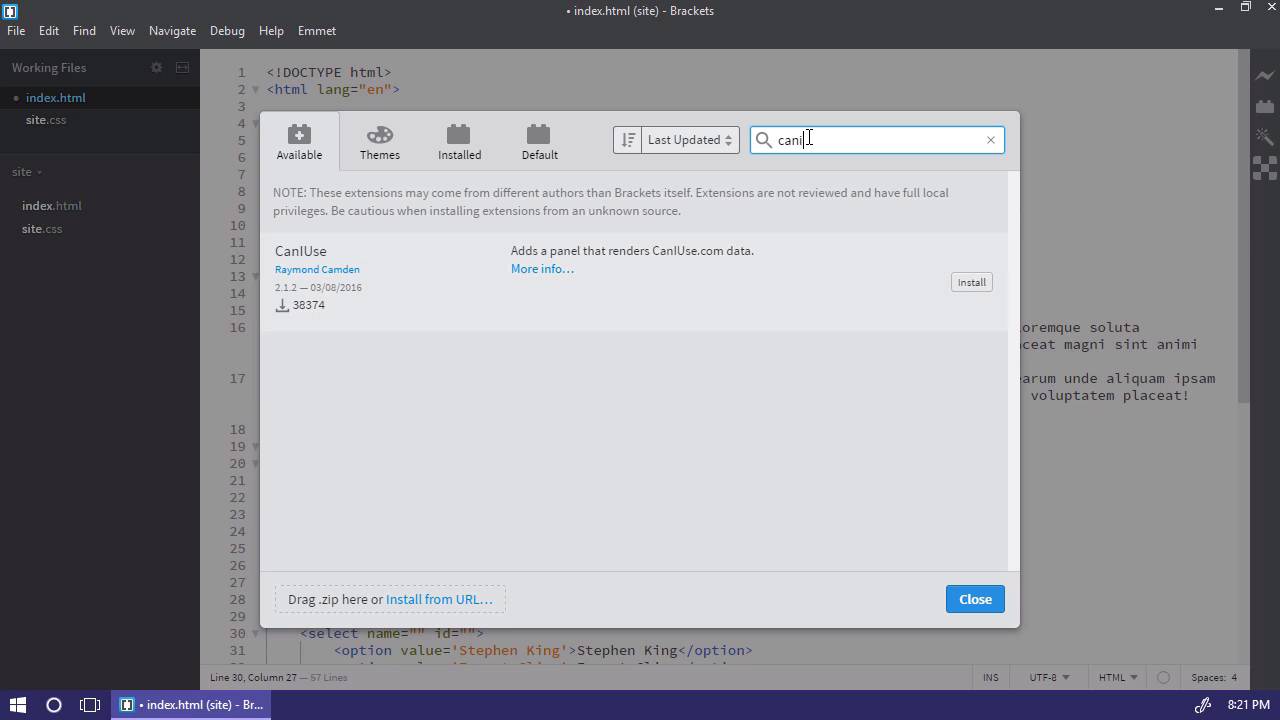Click the indentation width value 4
The width and height of the screenshot is (1280, 720).
click(x=1235, y=677)
